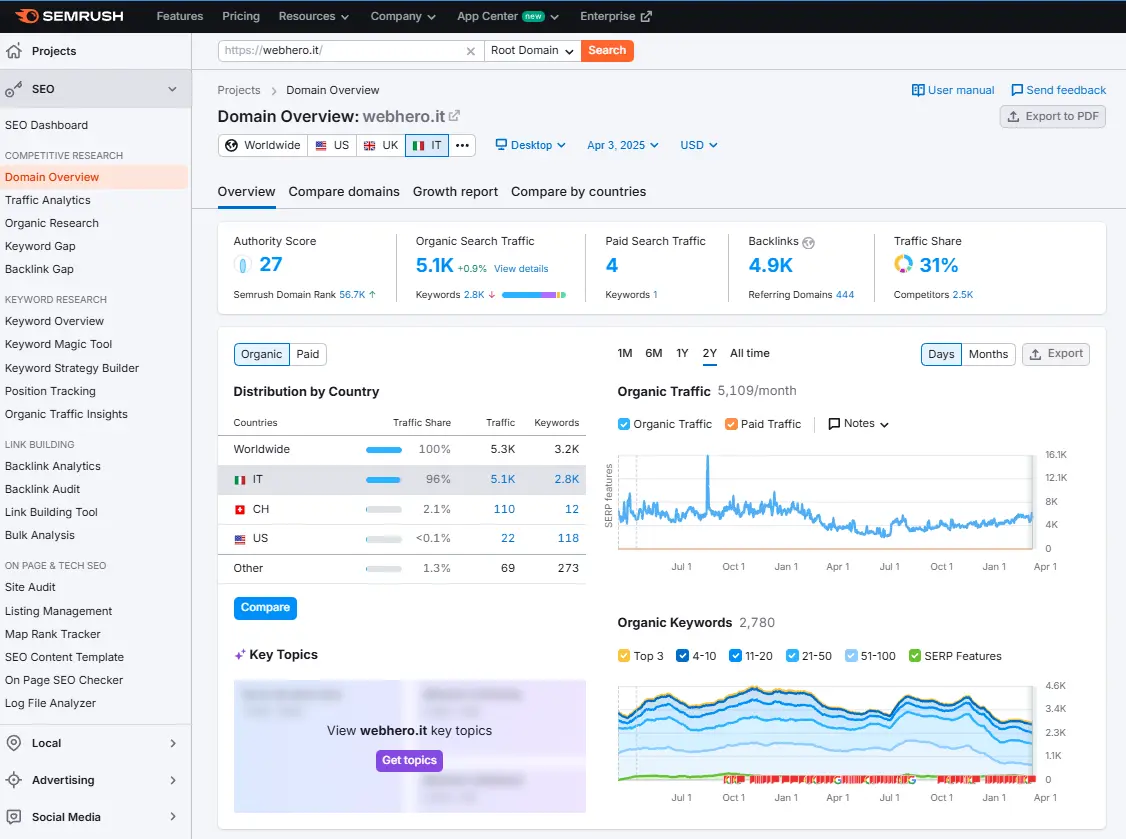Select the UK flag database
The image size is (1126, 839).
click(x=369, y=145)
